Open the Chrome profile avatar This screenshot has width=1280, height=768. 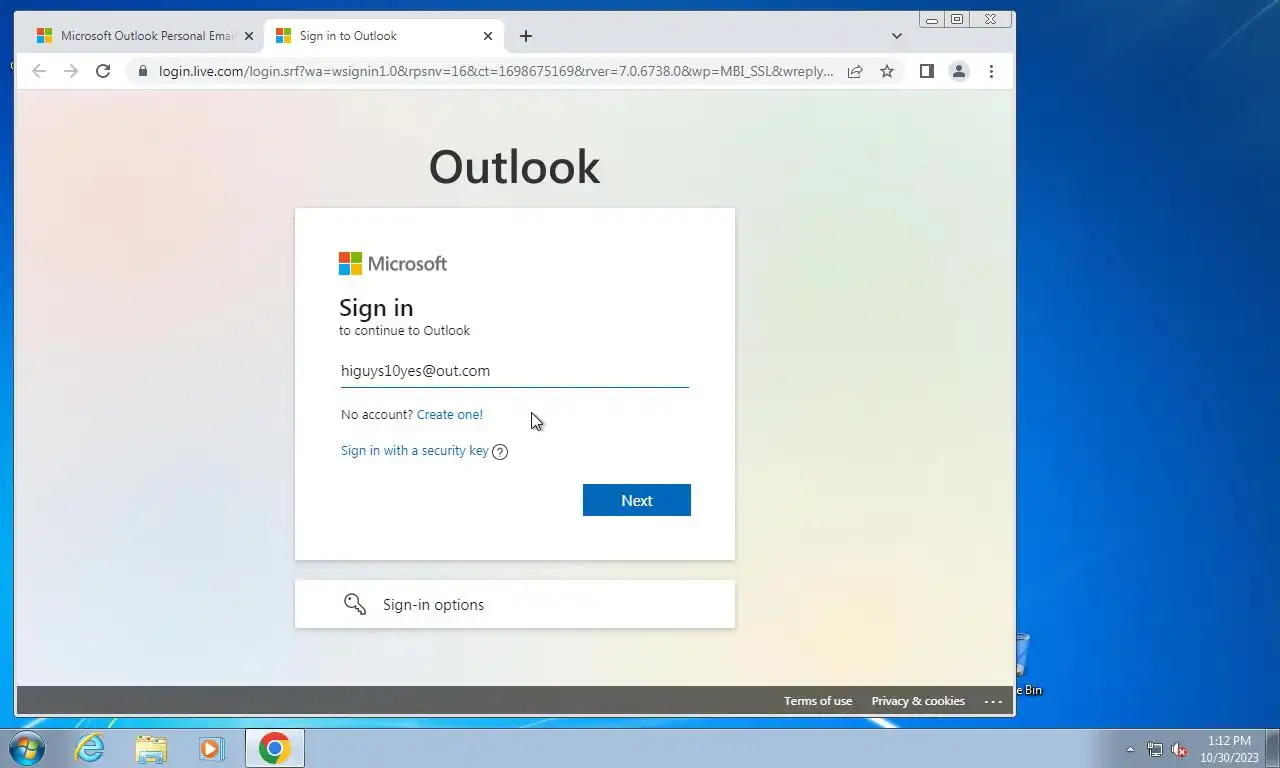[959, 71]
